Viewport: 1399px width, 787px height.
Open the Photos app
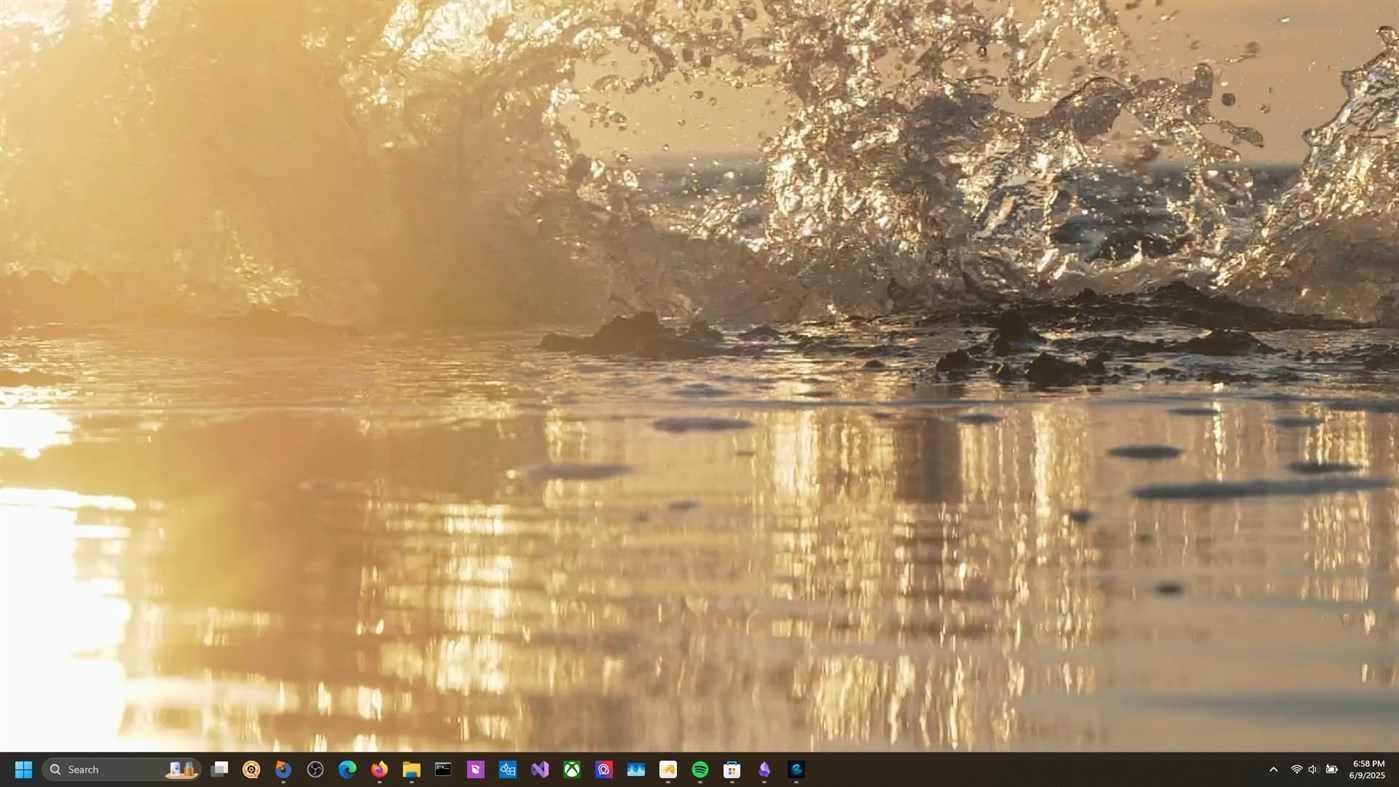click(x=635, y=769)
